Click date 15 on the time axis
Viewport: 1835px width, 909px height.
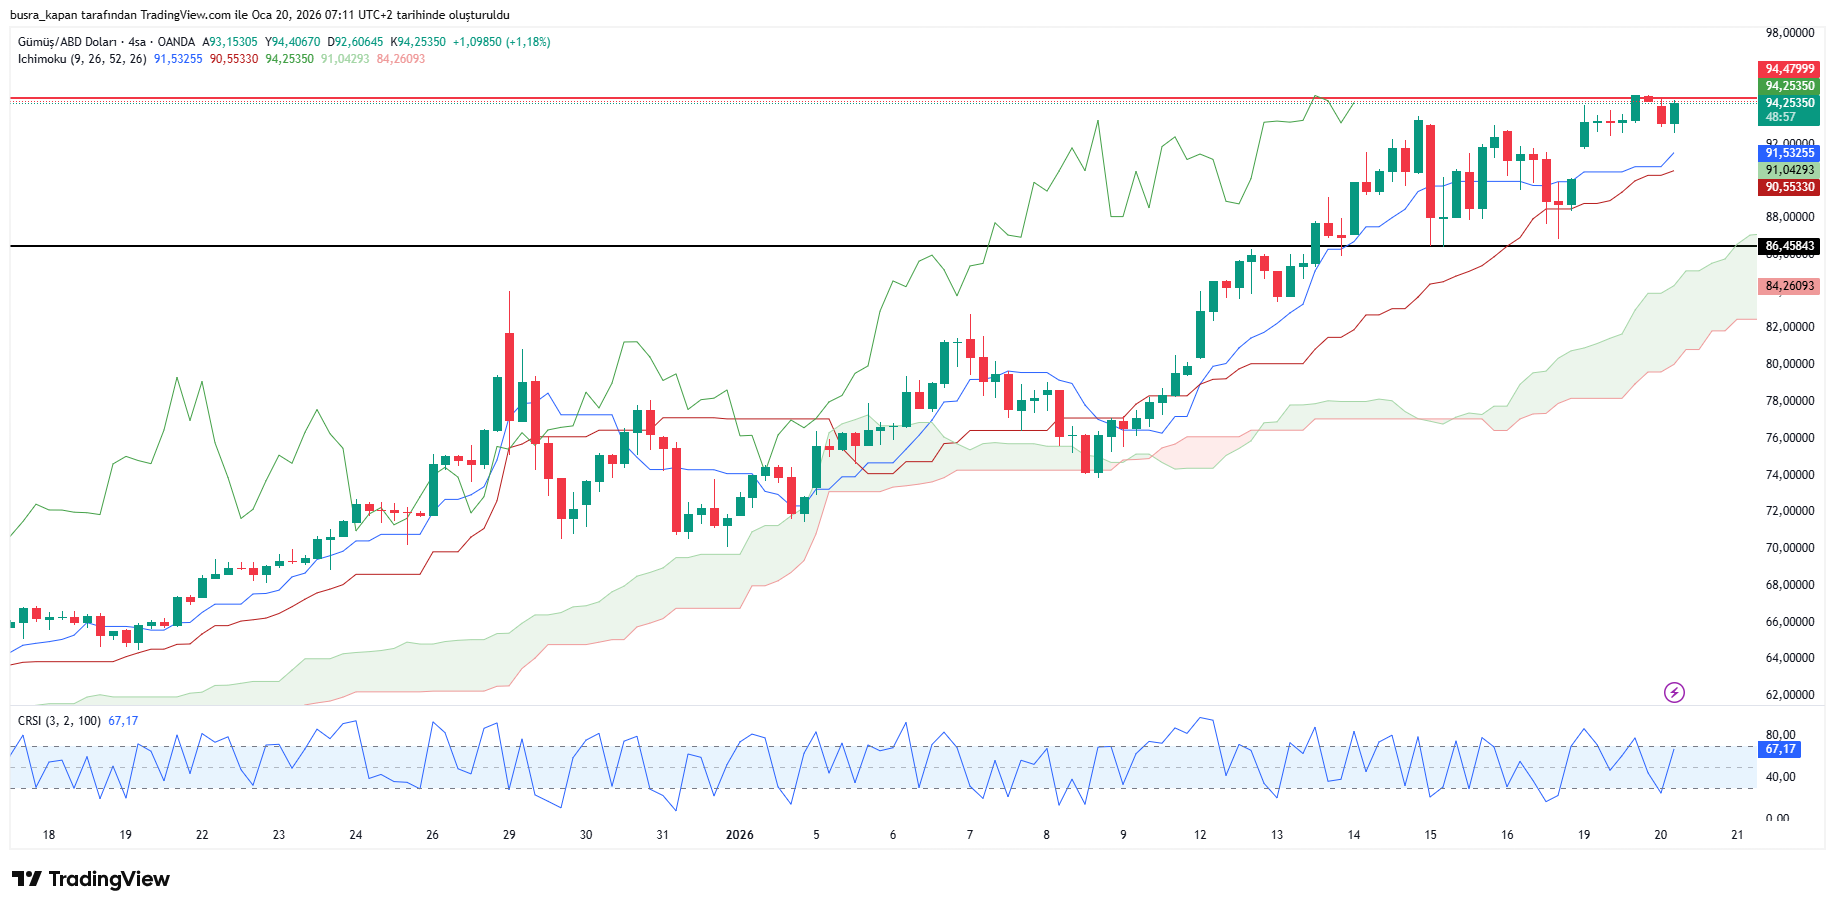click(x=1430, y=835)
